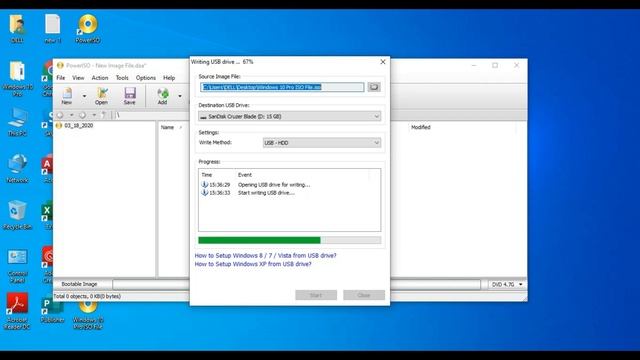Click the Save toolbar icon in PowerISO
640x360 pixels.
click(x=130, y=96)
